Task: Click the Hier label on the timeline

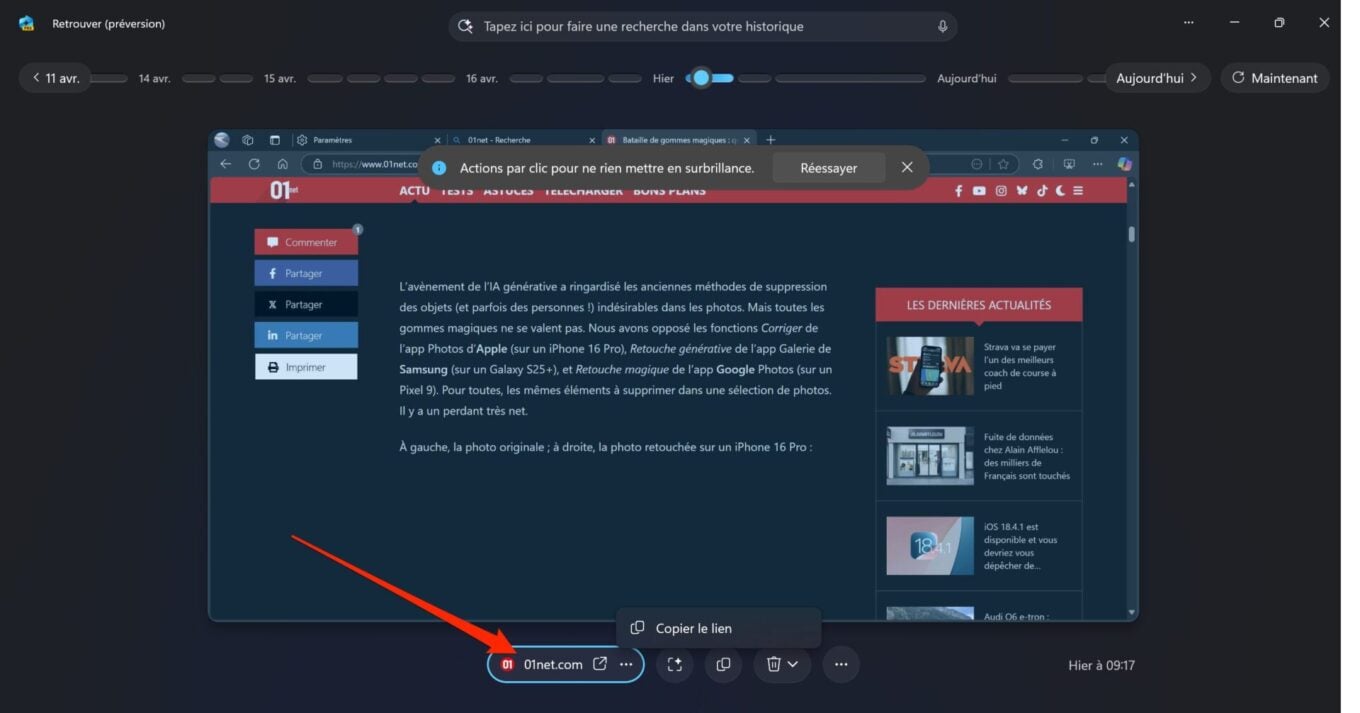Action: click(663, 78)
